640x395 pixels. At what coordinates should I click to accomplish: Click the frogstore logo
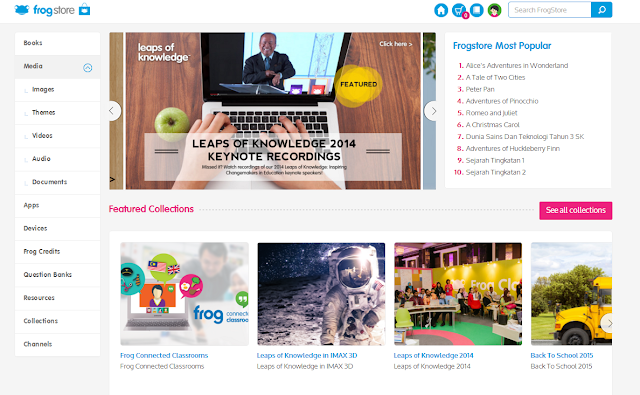point(52,10)
